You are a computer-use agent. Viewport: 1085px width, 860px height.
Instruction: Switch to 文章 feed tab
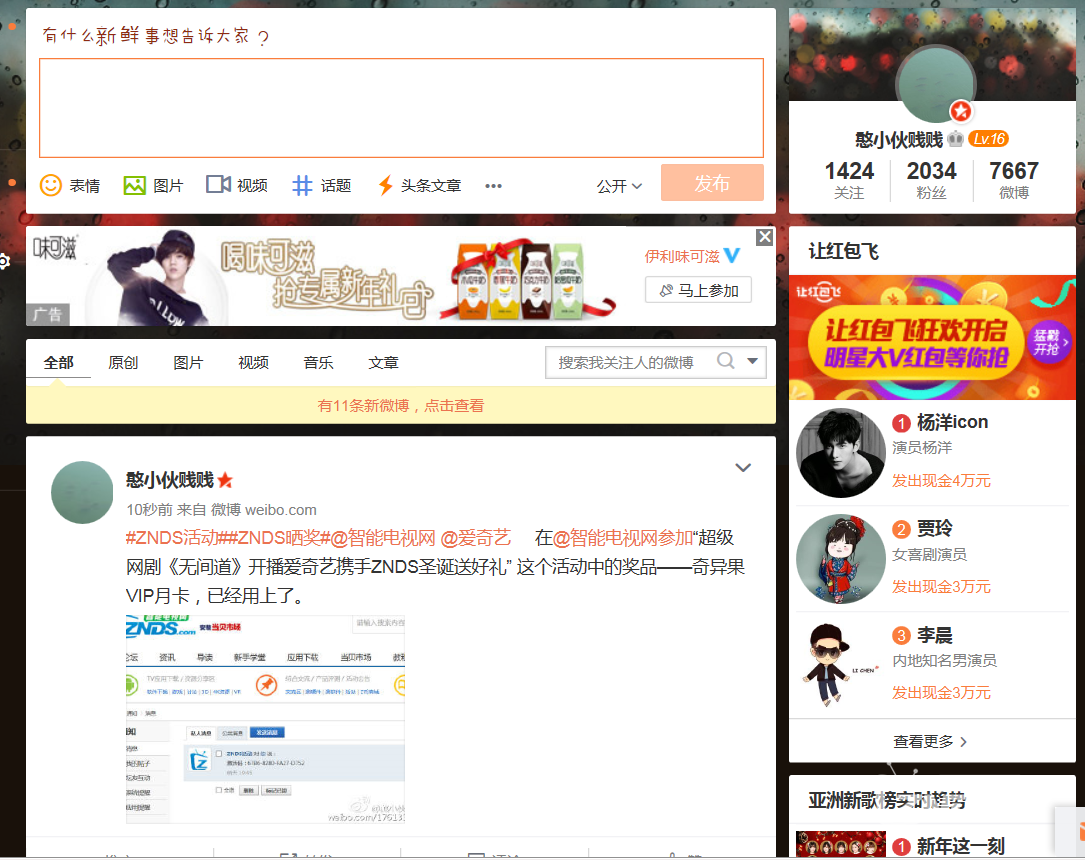[x=383, y=363]
